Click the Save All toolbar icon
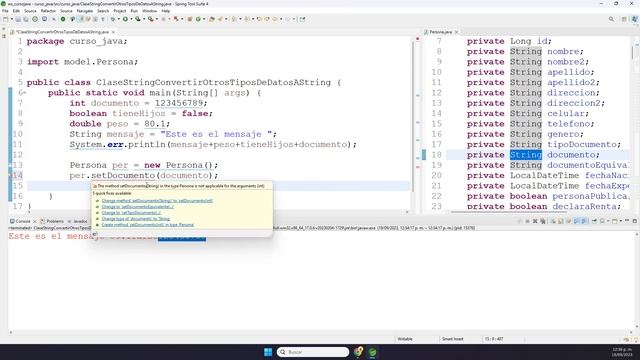The height and width of the screenshot is (360, 640). pyautogui.click(x=26, y=19)
